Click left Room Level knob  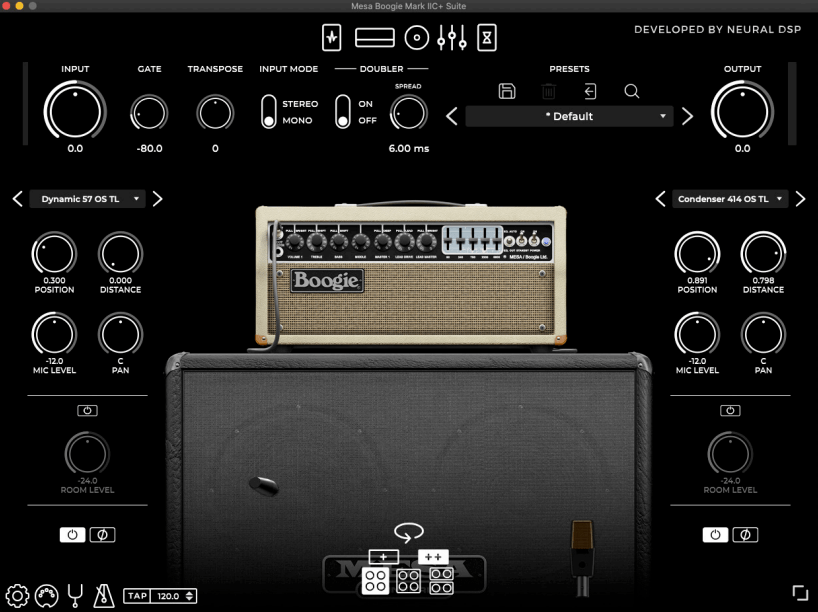[x=87, y=453]
